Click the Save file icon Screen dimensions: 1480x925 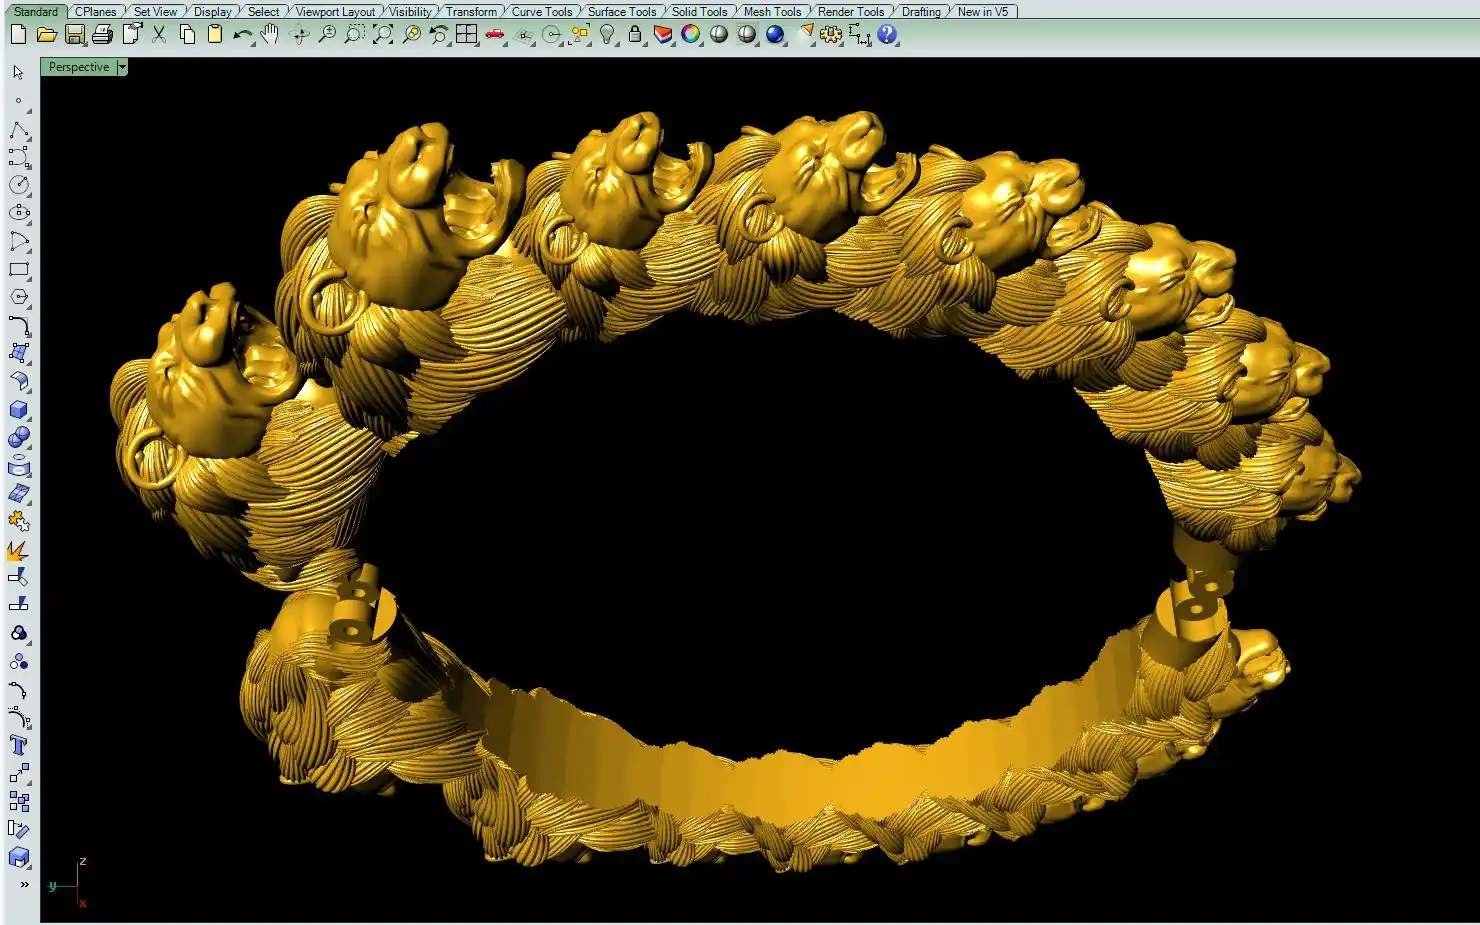click(74, 35)
